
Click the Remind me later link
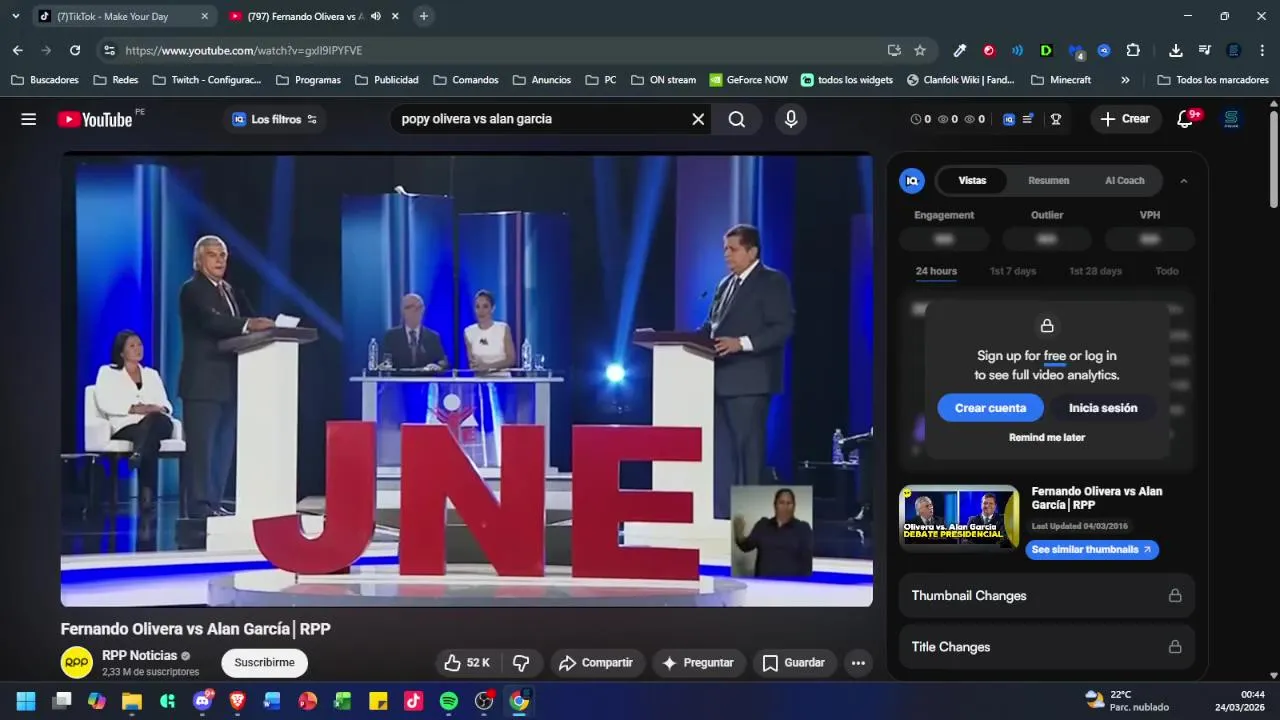coord(1047,437)
